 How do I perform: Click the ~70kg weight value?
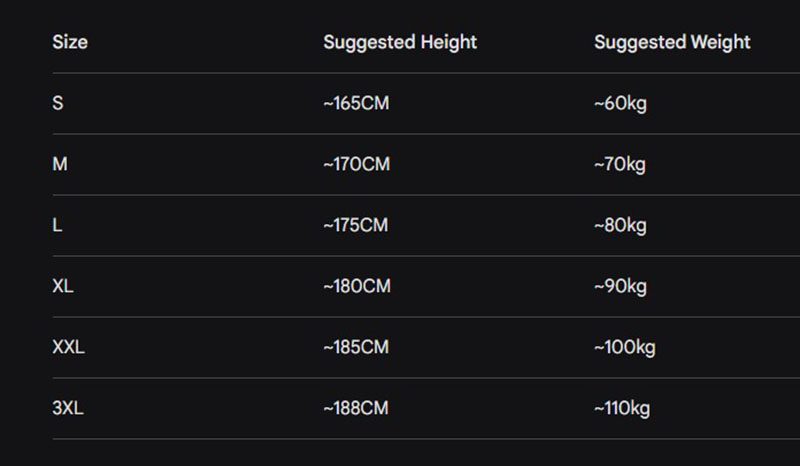(620, 164)
